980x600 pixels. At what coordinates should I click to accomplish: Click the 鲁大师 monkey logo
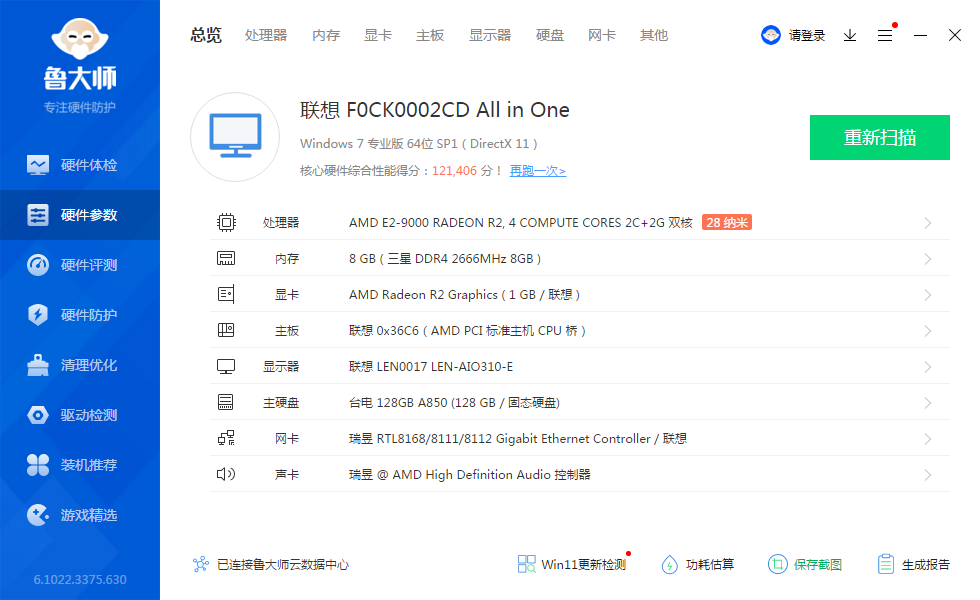coord(80,39)
